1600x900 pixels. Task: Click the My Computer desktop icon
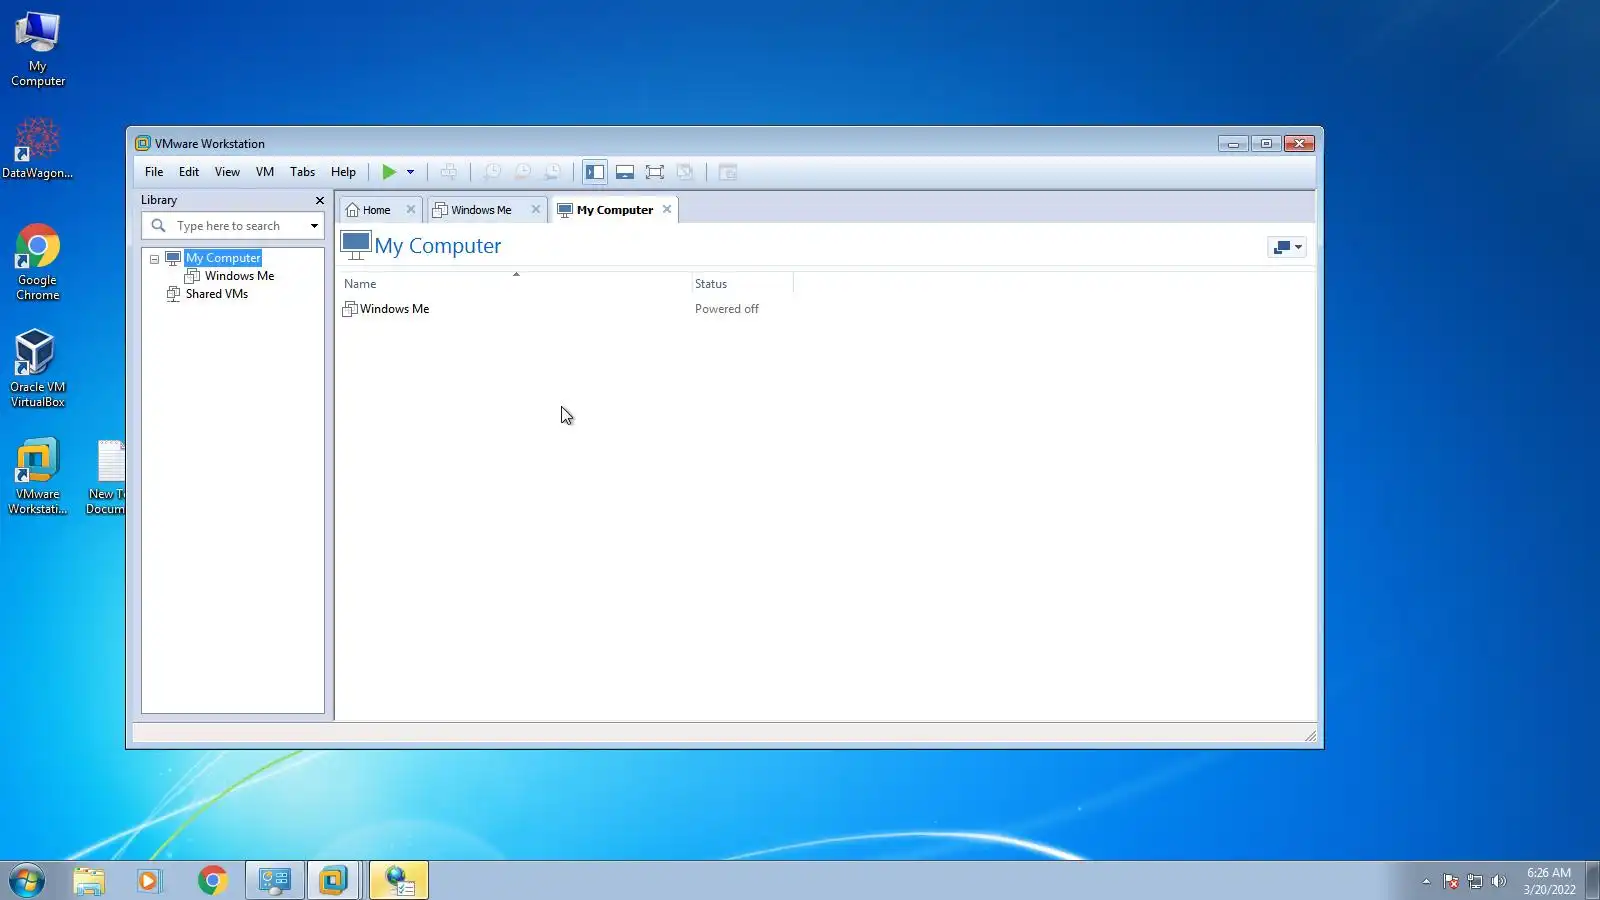[38, 49]
